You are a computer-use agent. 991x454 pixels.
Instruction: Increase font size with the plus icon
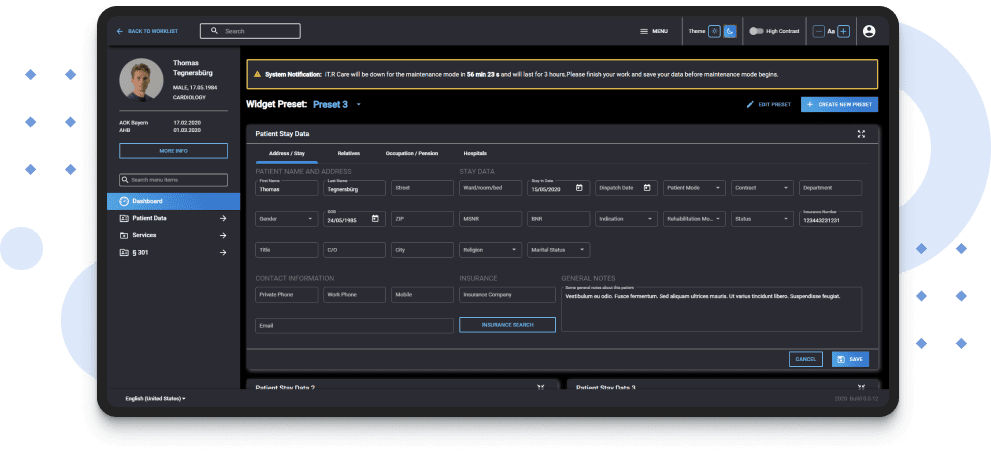tap(843, 31)
